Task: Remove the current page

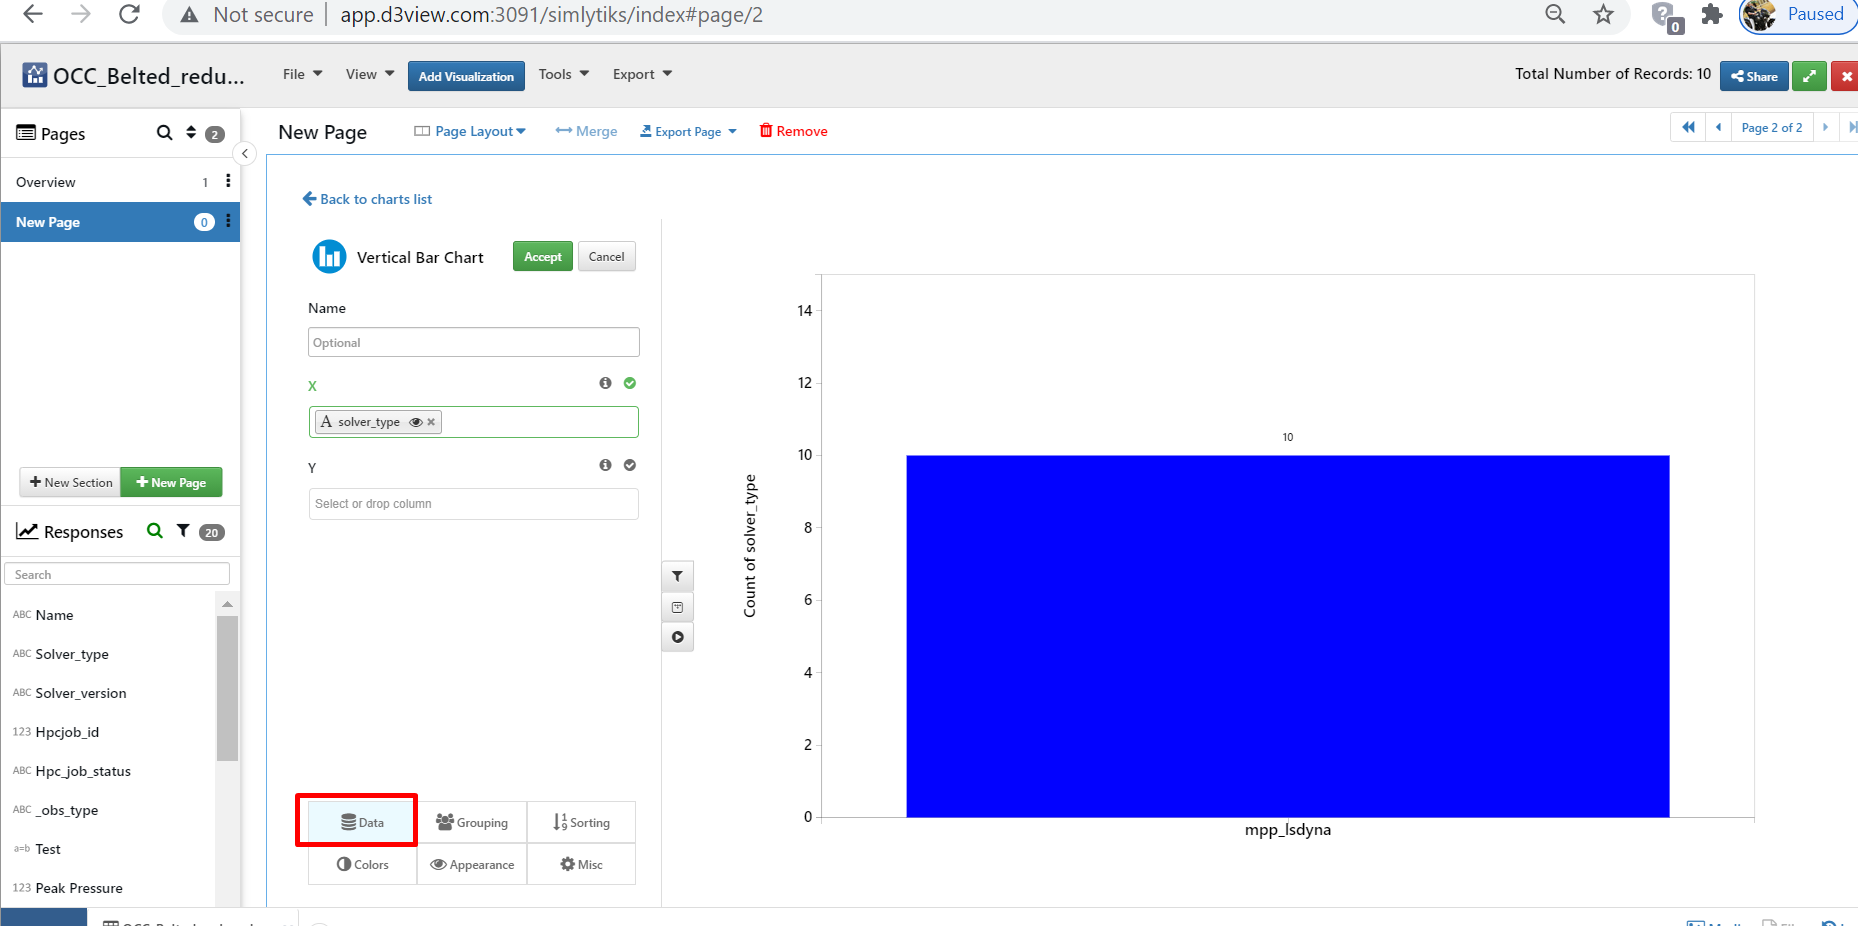Action: point(794,131)
